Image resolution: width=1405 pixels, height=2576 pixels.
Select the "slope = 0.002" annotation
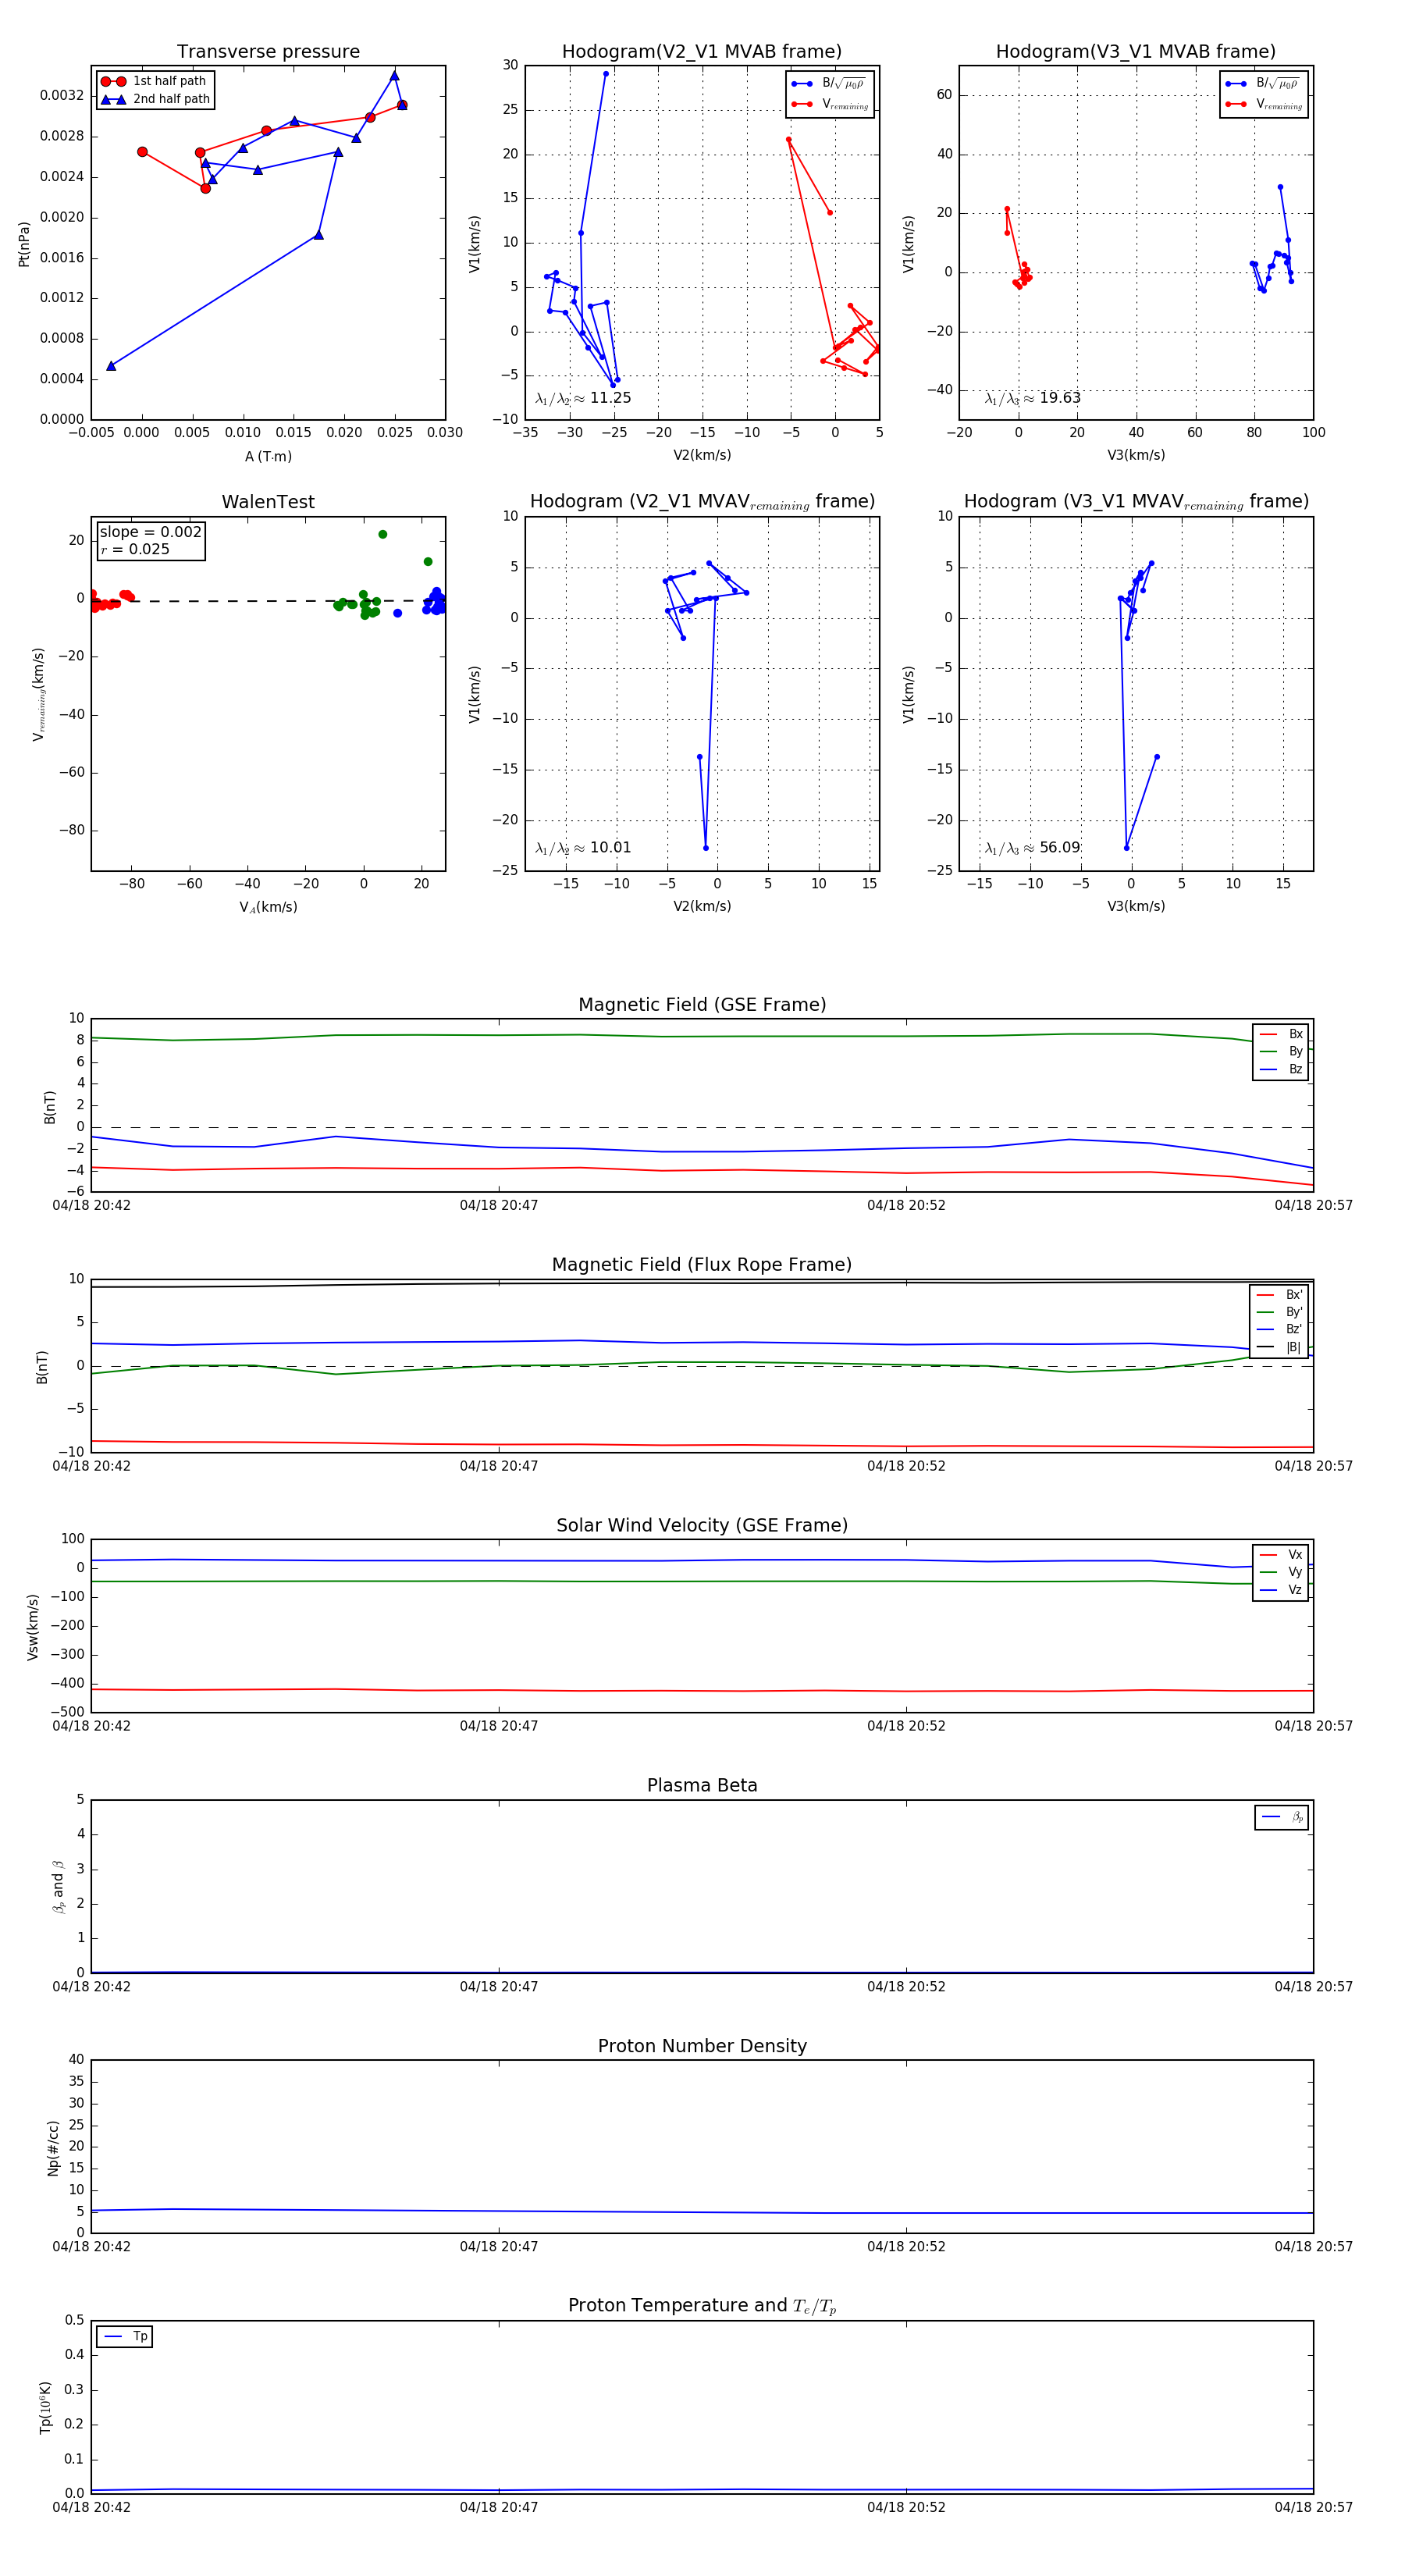(150, 532)
